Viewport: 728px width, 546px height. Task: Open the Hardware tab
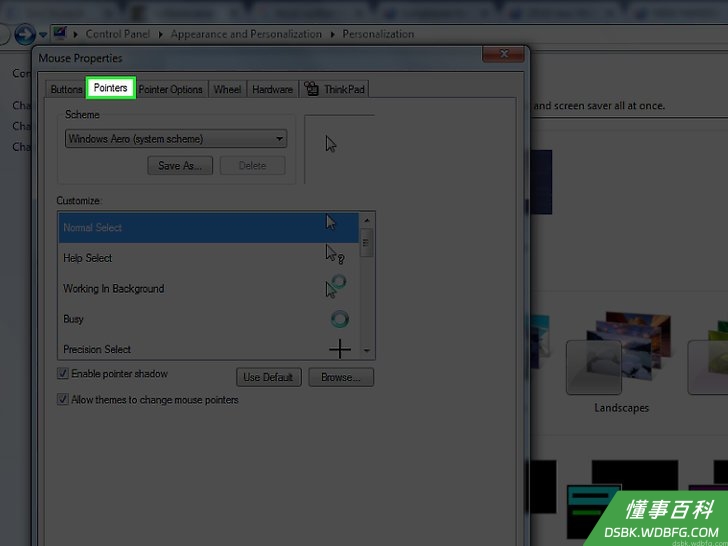(x=273, y=89)
